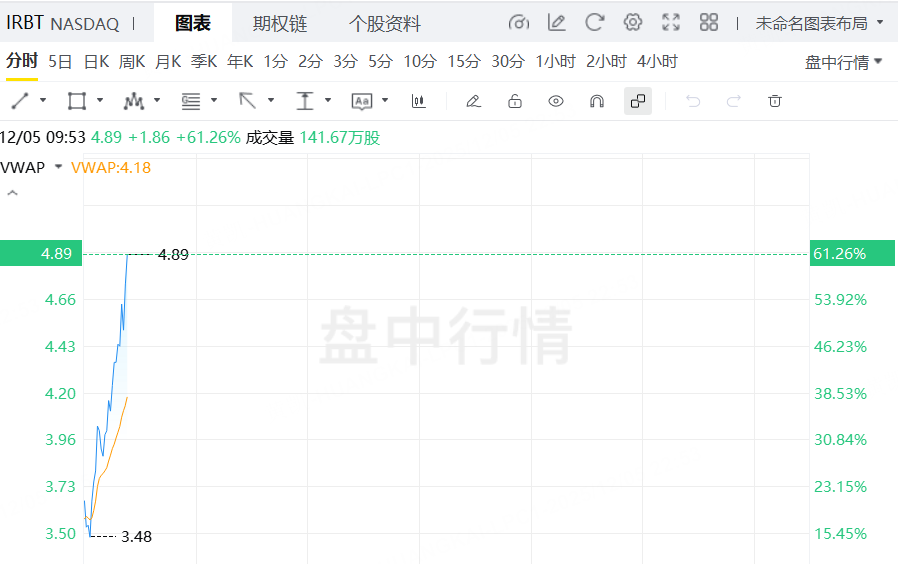Select the text annotation tool
Viewport: 898px width, 564px height.
click(362, 101)
